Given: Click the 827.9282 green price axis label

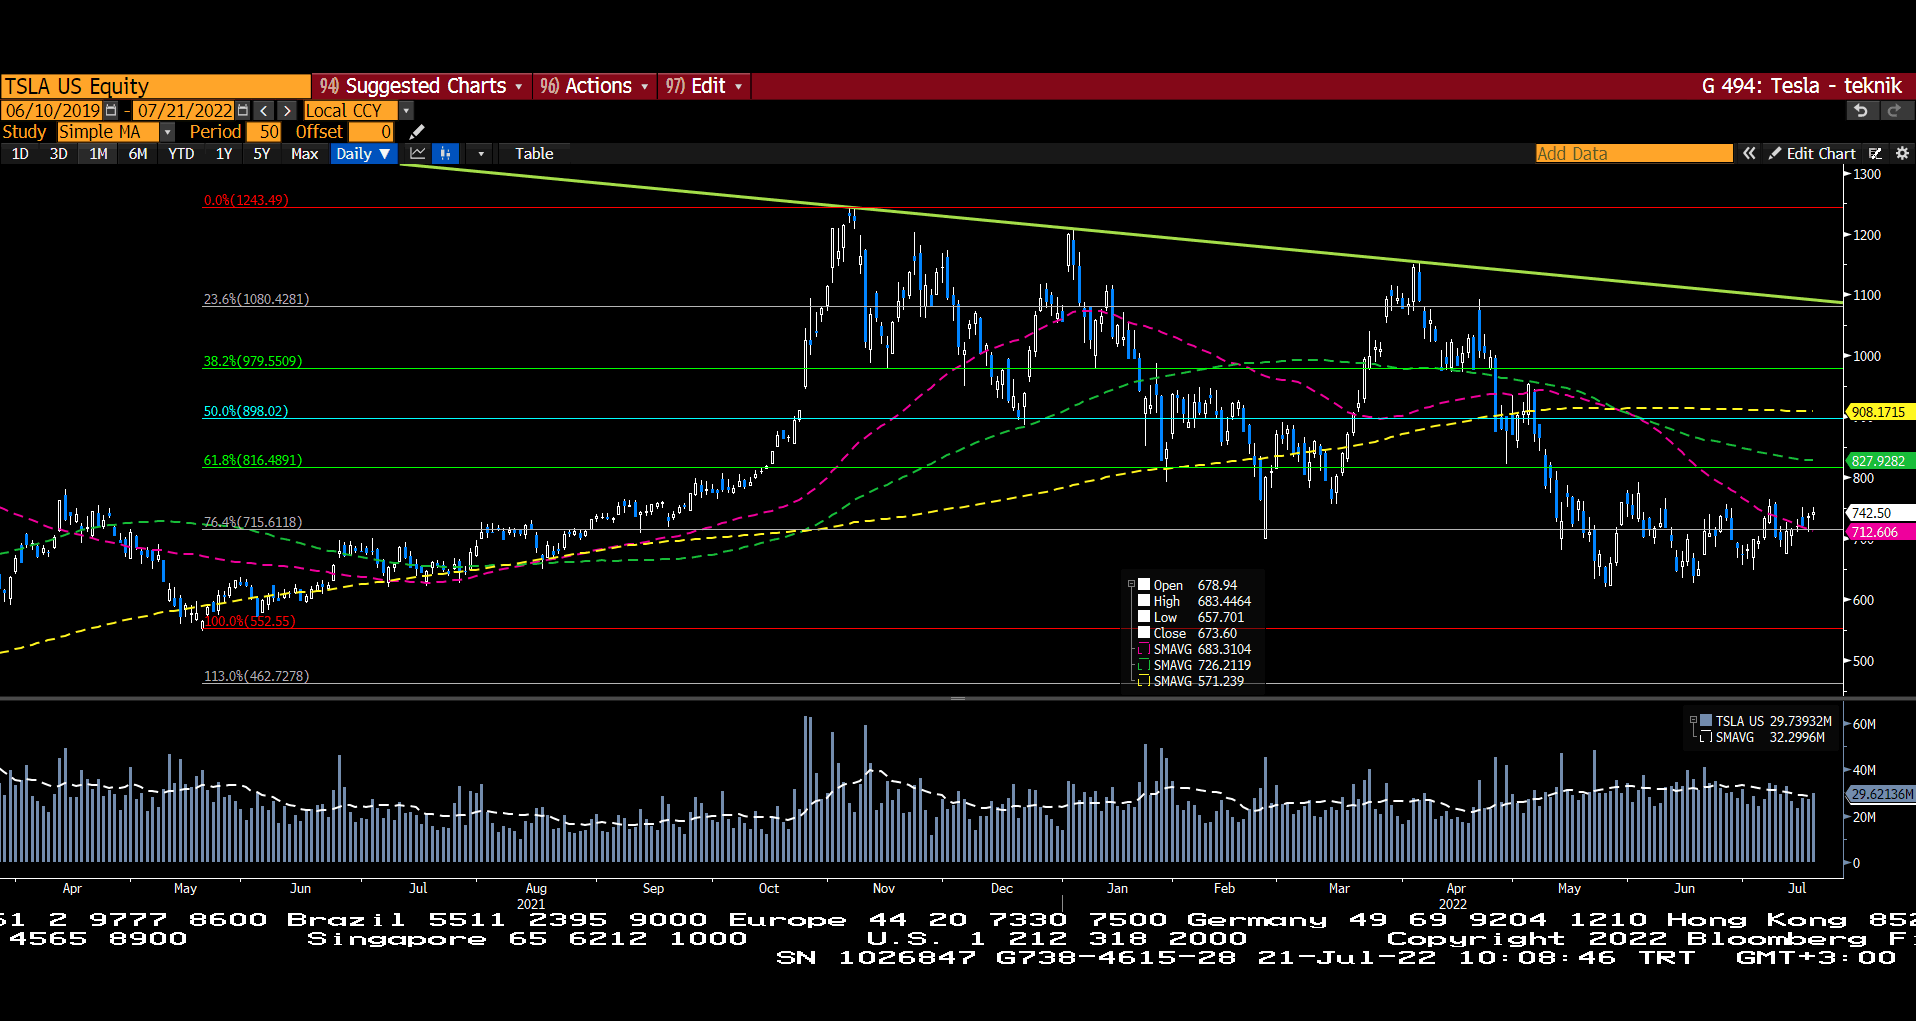Looking at the screenshot, I should tap(1878, 461).
